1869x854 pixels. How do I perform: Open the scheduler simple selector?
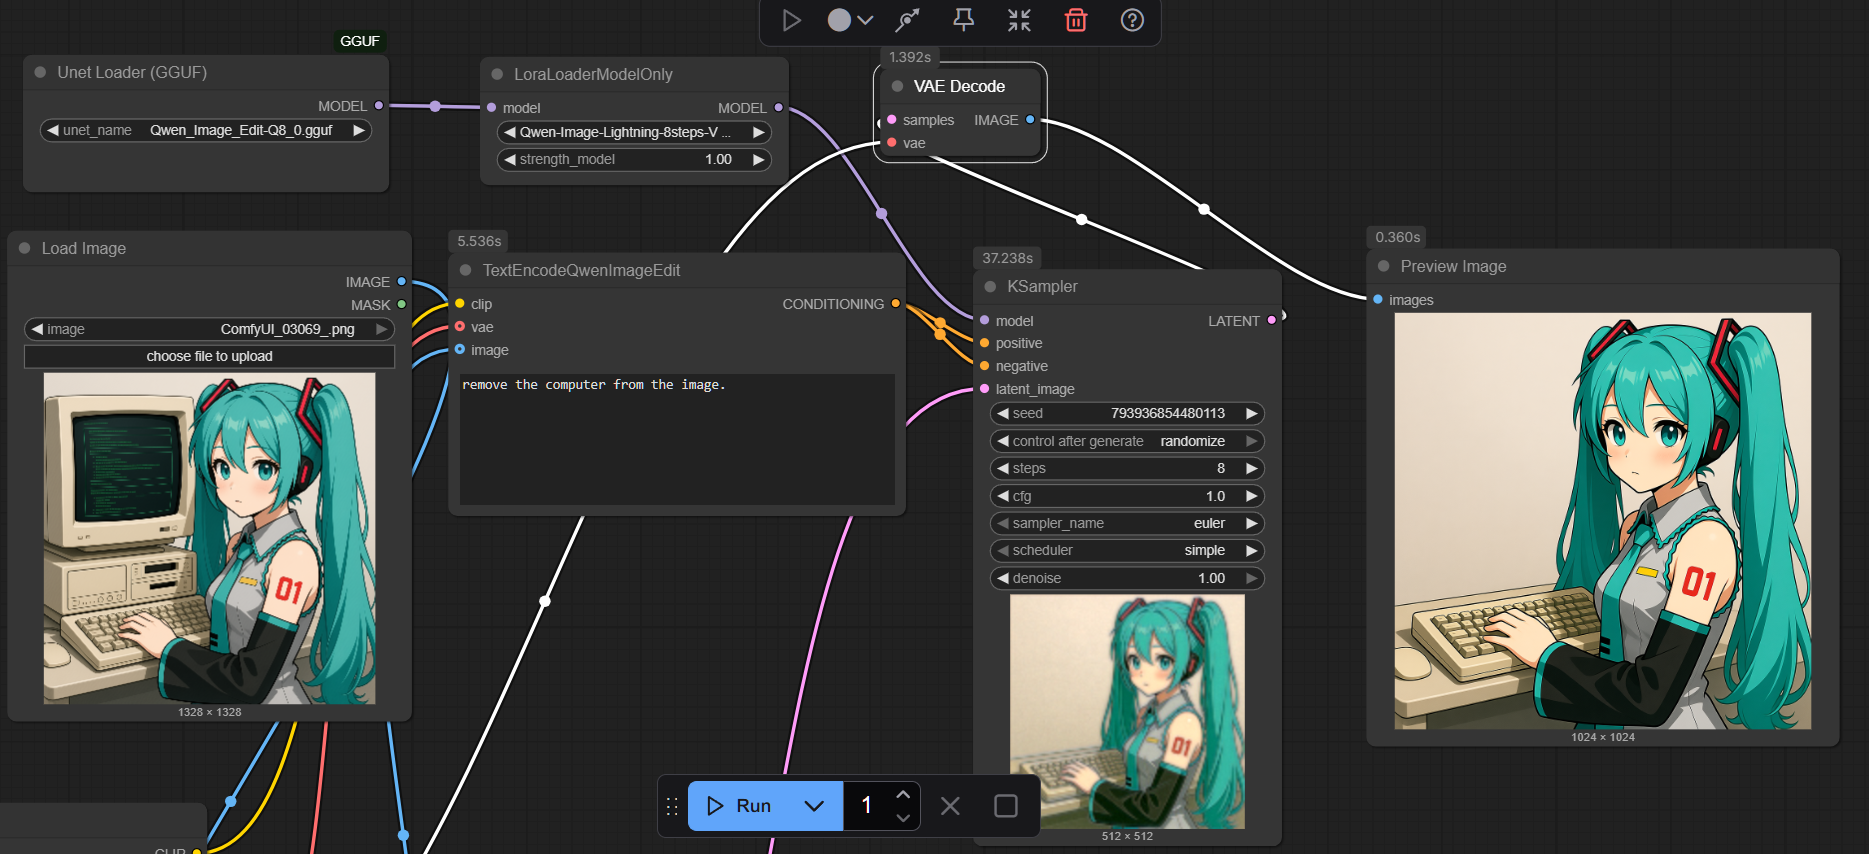click(1127, 550)
